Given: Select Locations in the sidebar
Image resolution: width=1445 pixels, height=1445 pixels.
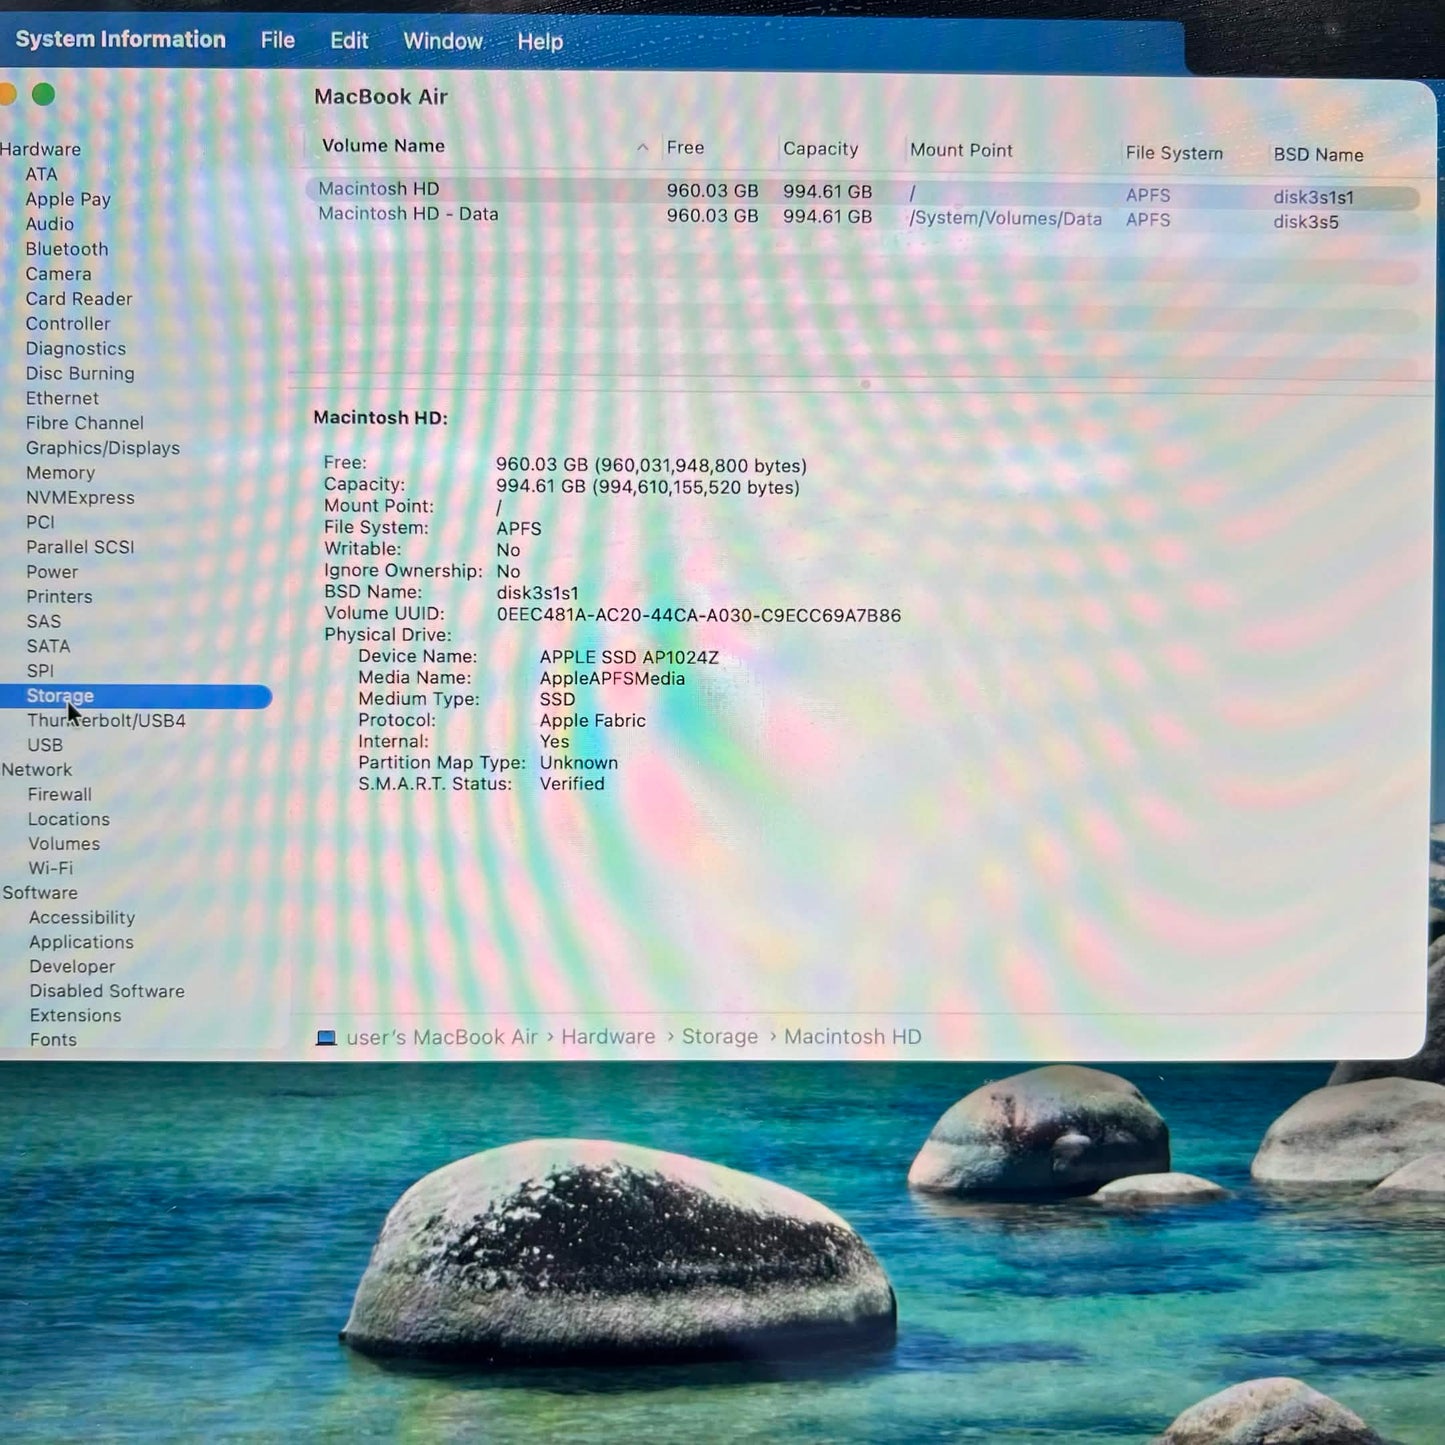Looking at the screenshot, I should tap(69, 819).
